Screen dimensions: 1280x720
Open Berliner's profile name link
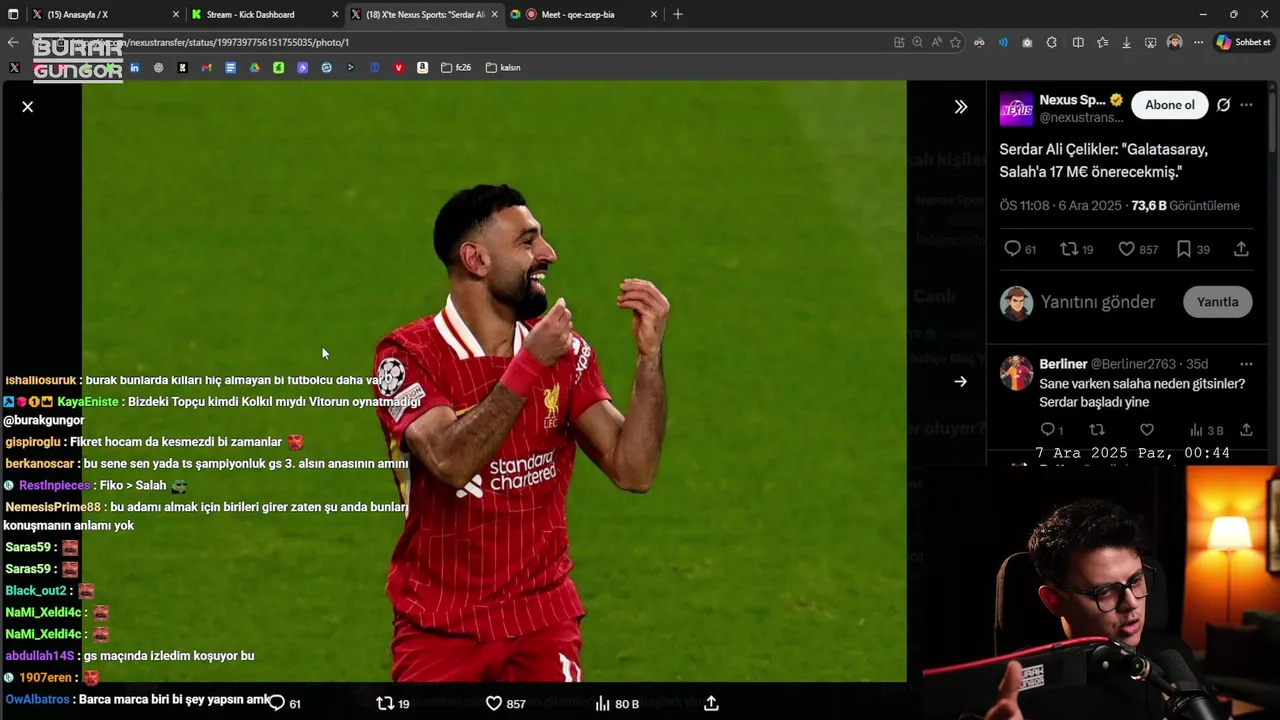(x=1062, y=364)
